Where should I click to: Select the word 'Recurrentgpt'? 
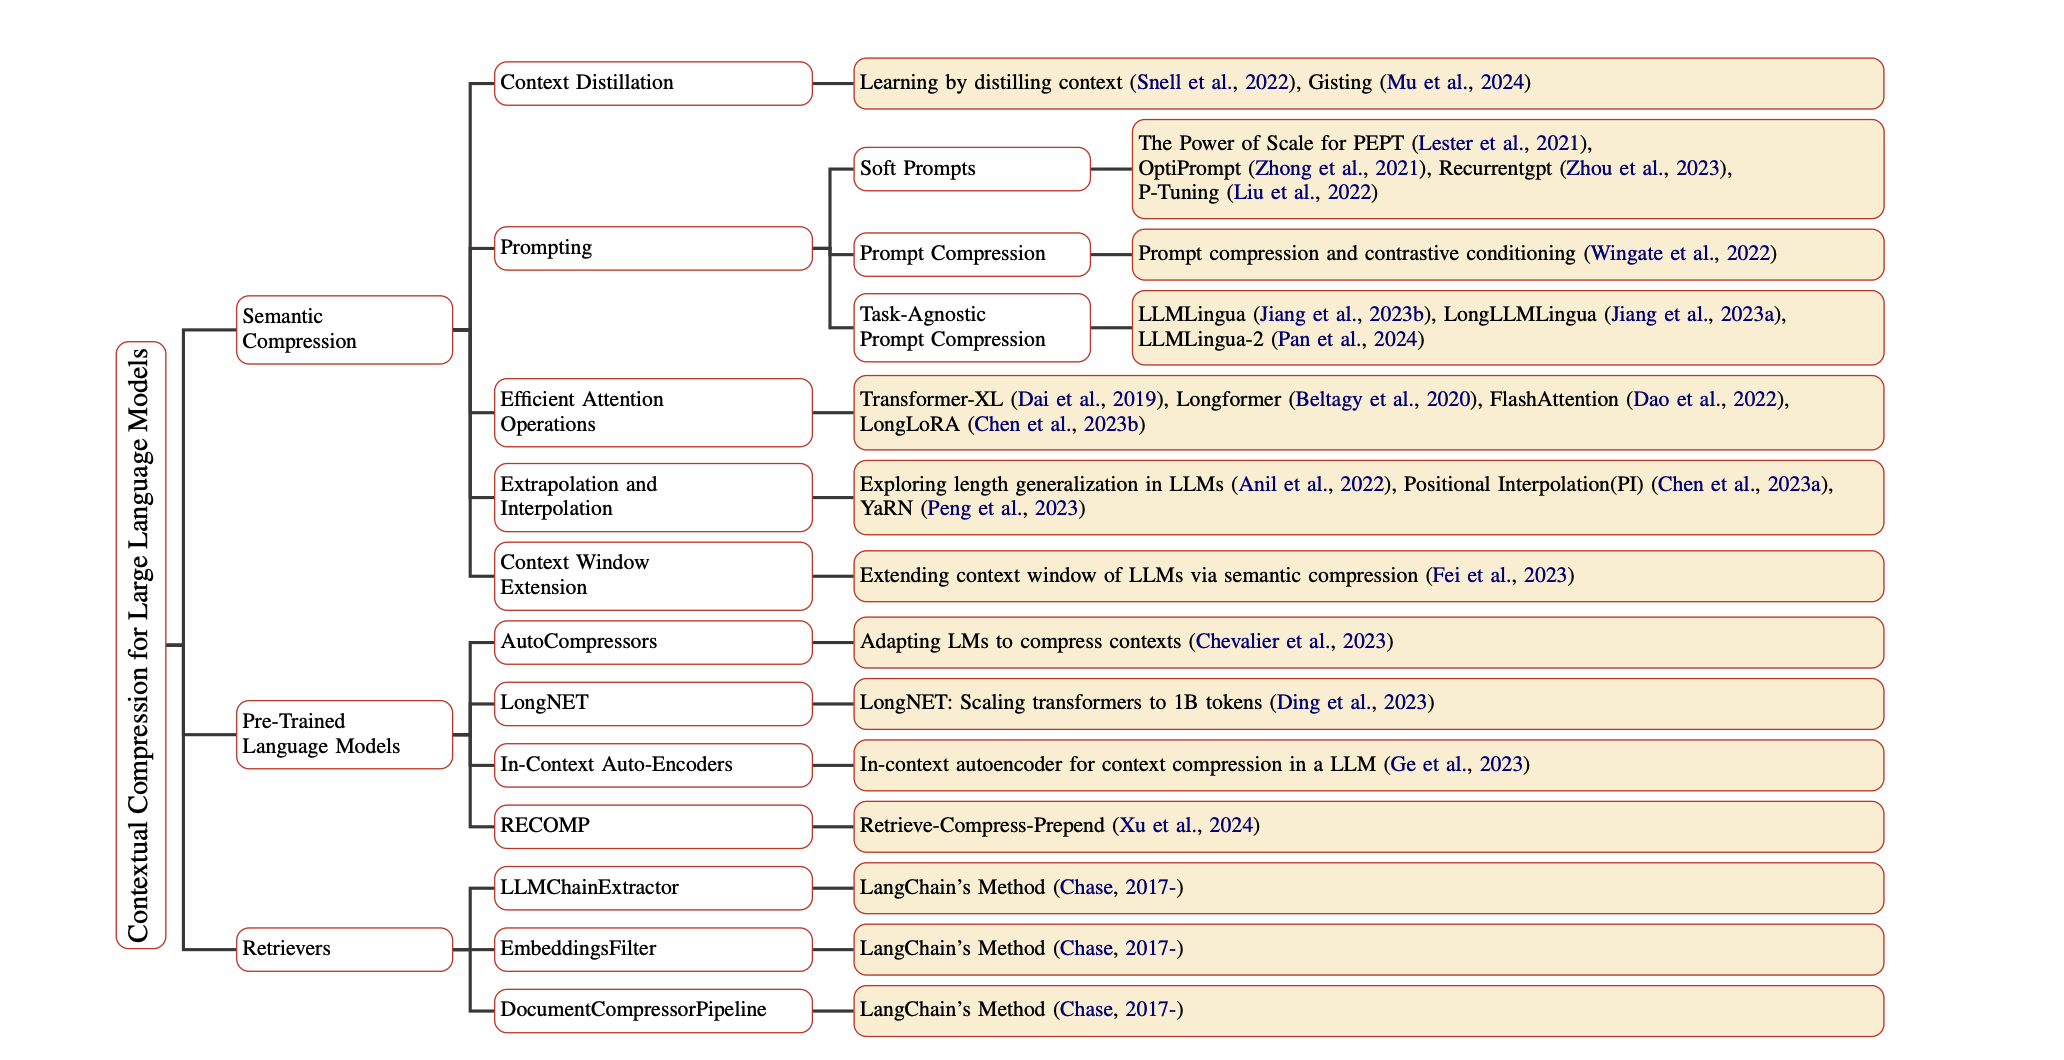pos(1495,168)
